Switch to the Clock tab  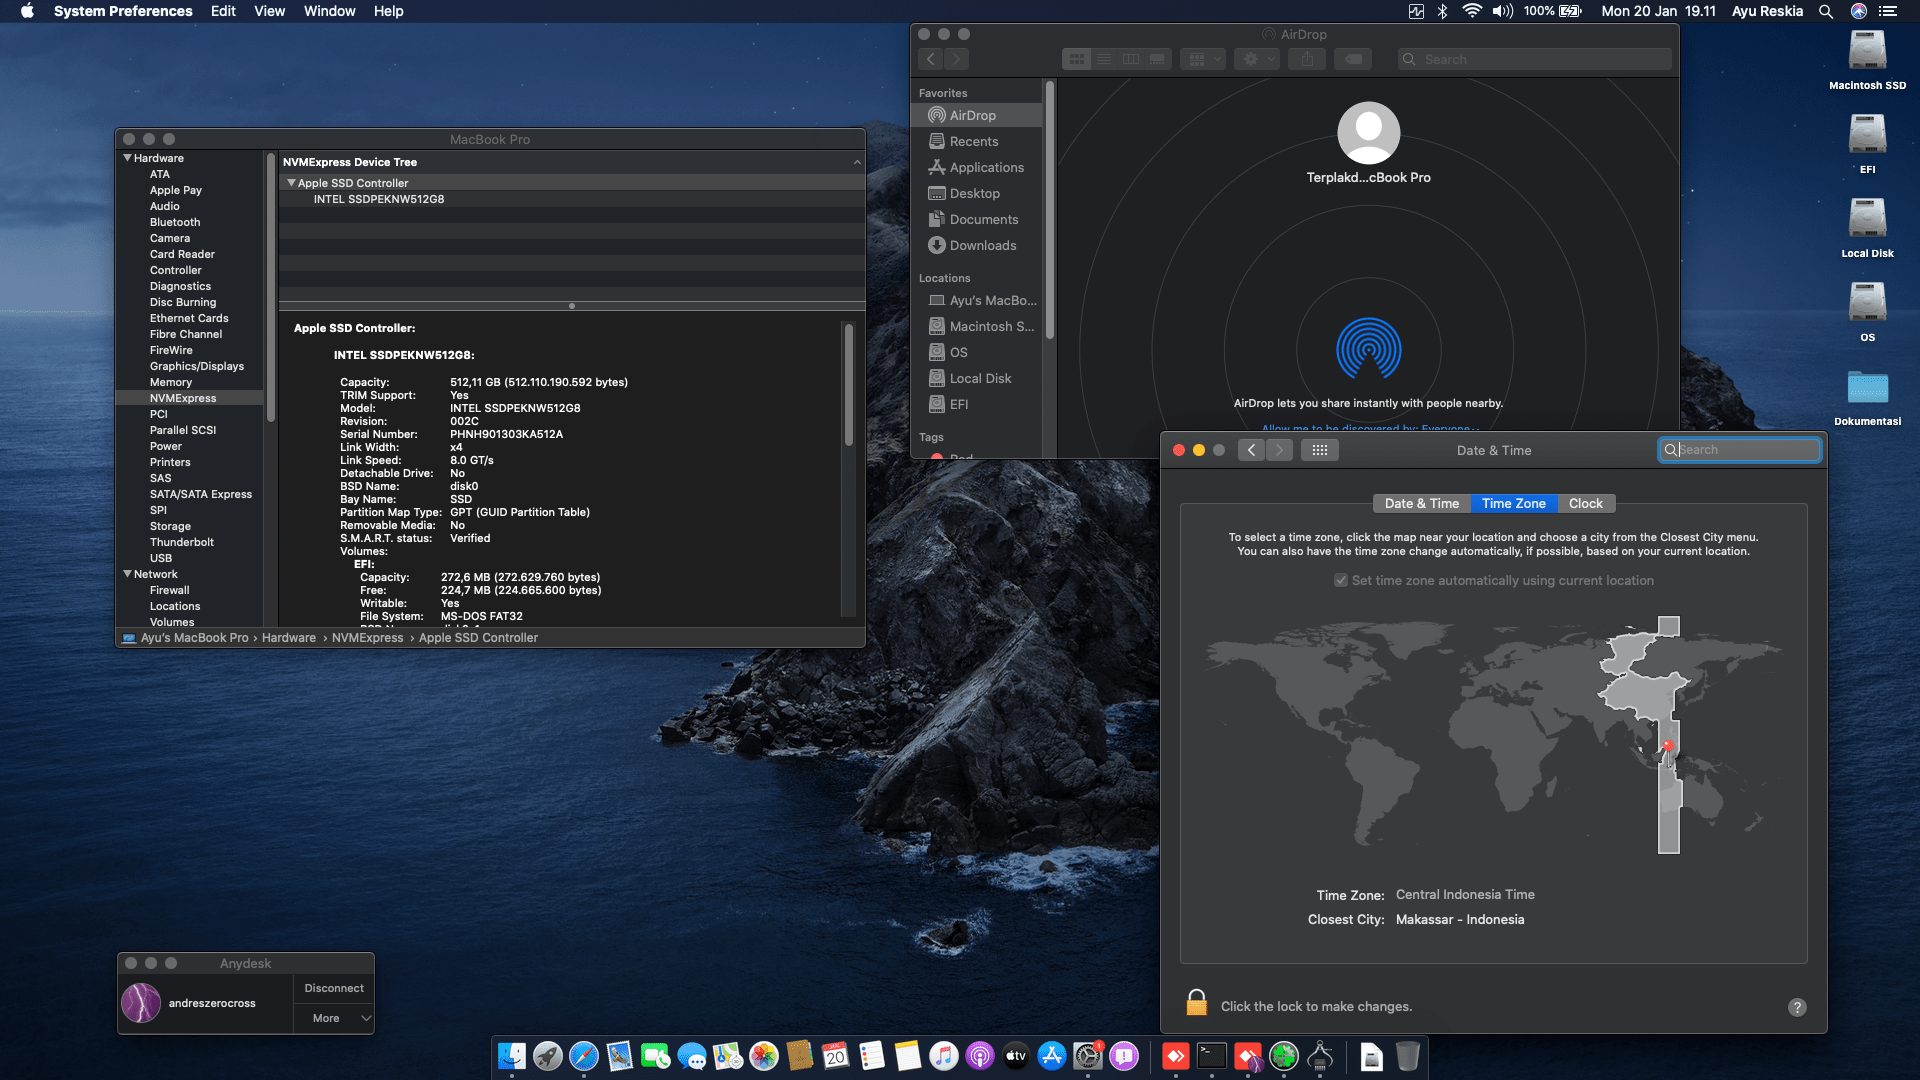[1585, 503]
